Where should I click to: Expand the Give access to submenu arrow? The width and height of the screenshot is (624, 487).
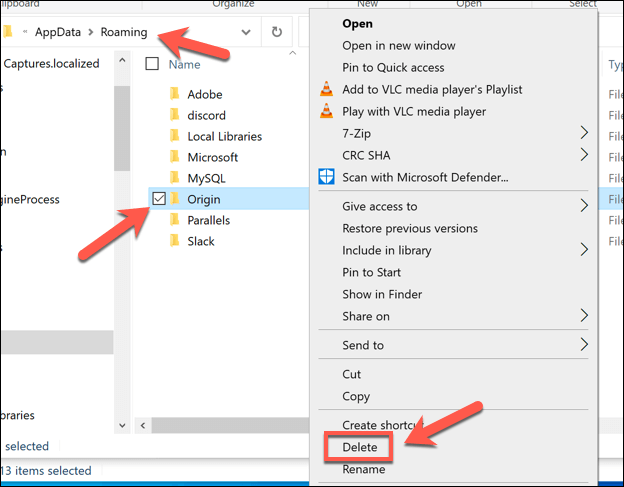584,206
